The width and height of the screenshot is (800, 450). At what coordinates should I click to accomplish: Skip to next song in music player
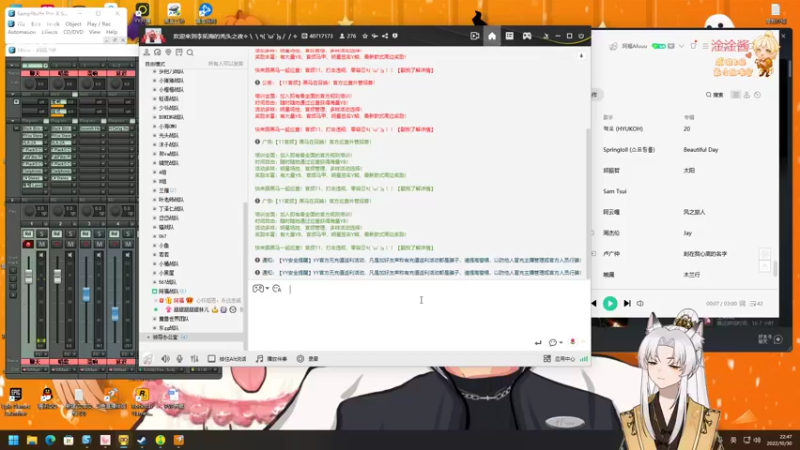point(627,304)
